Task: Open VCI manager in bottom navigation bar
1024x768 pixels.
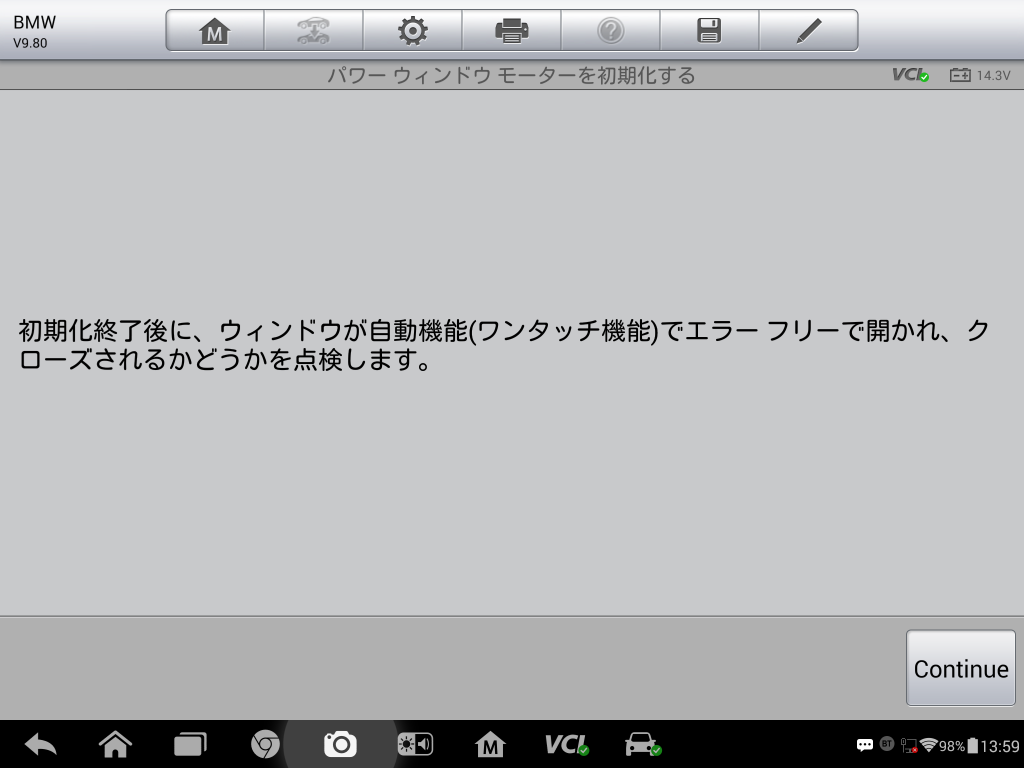Action: point(567,744)
